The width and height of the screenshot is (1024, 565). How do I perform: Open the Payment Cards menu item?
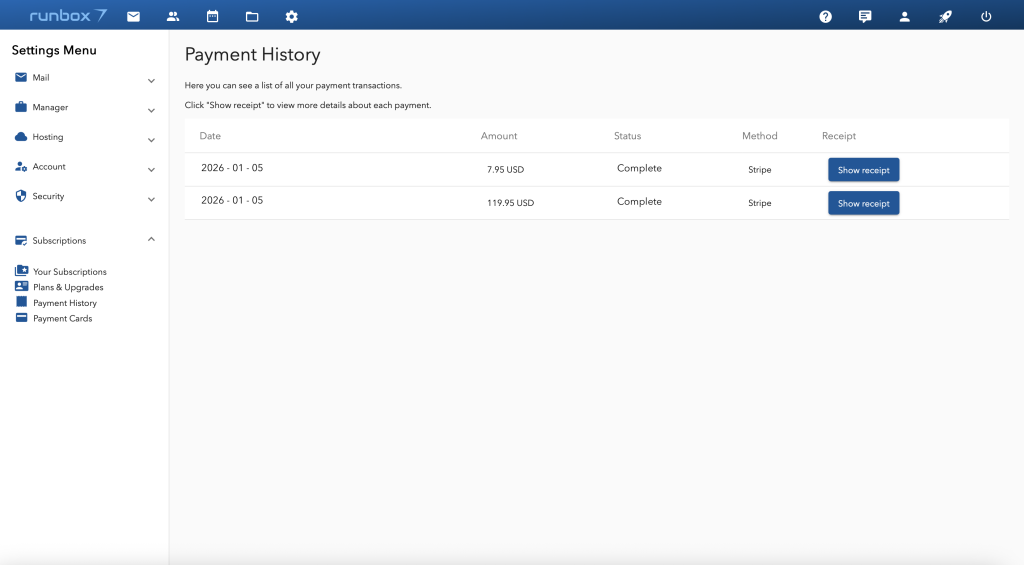[x=62, y=319]
